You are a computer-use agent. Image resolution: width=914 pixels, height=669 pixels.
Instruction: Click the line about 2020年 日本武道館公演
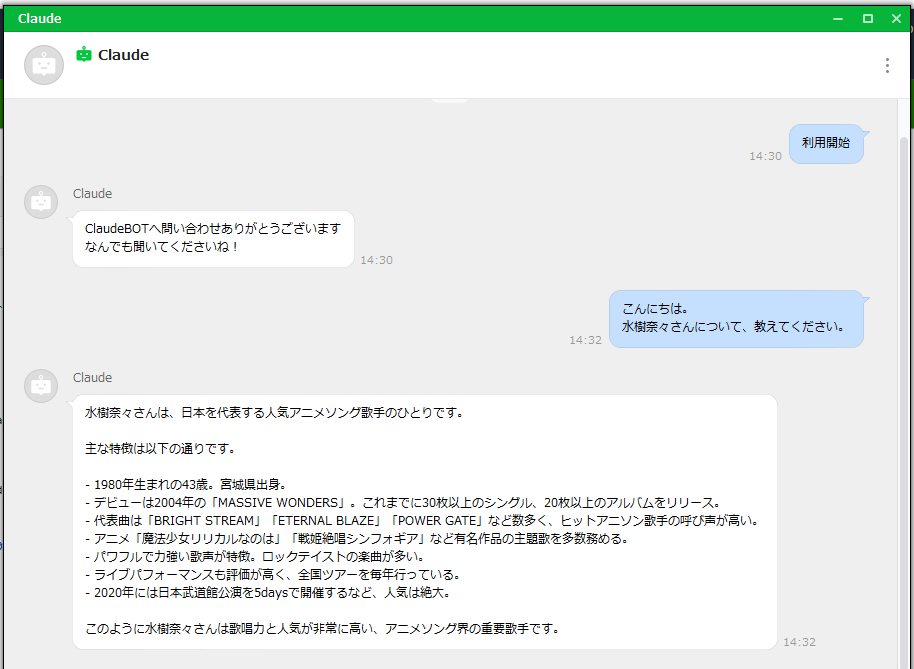(x=269, y=593)
